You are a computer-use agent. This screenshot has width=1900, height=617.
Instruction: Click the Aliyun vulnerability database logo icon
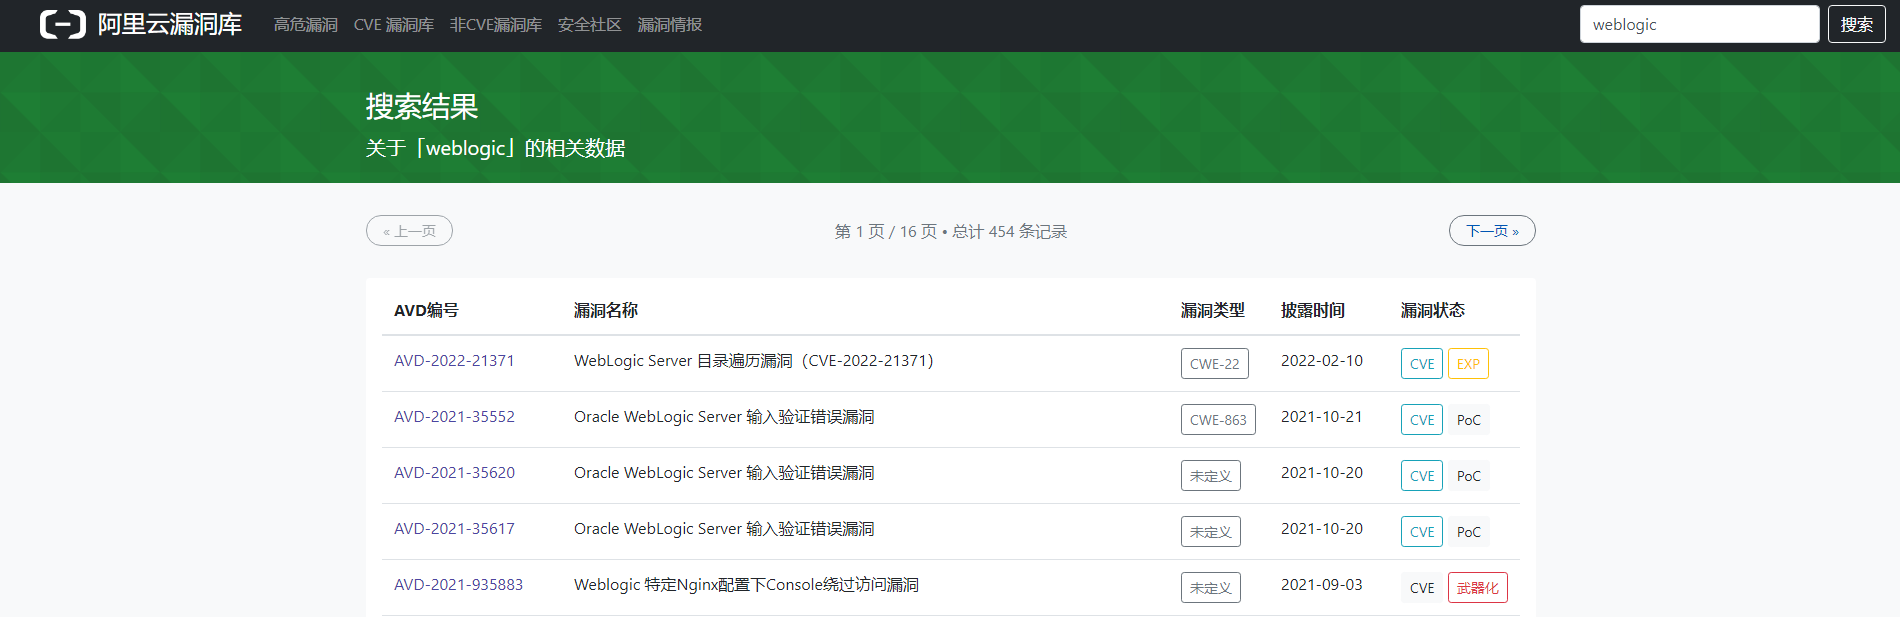pyautogui.click(x=63, y=24)
